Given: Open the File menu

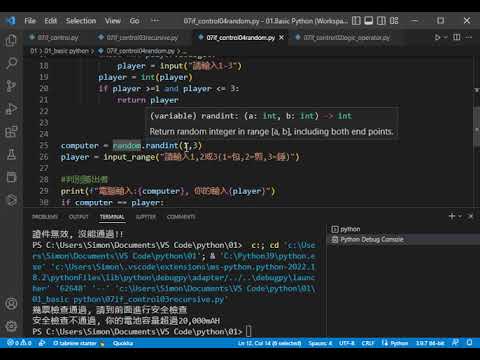Looking at the screenshot, I should pyautogui.click(x=30, y=21).
